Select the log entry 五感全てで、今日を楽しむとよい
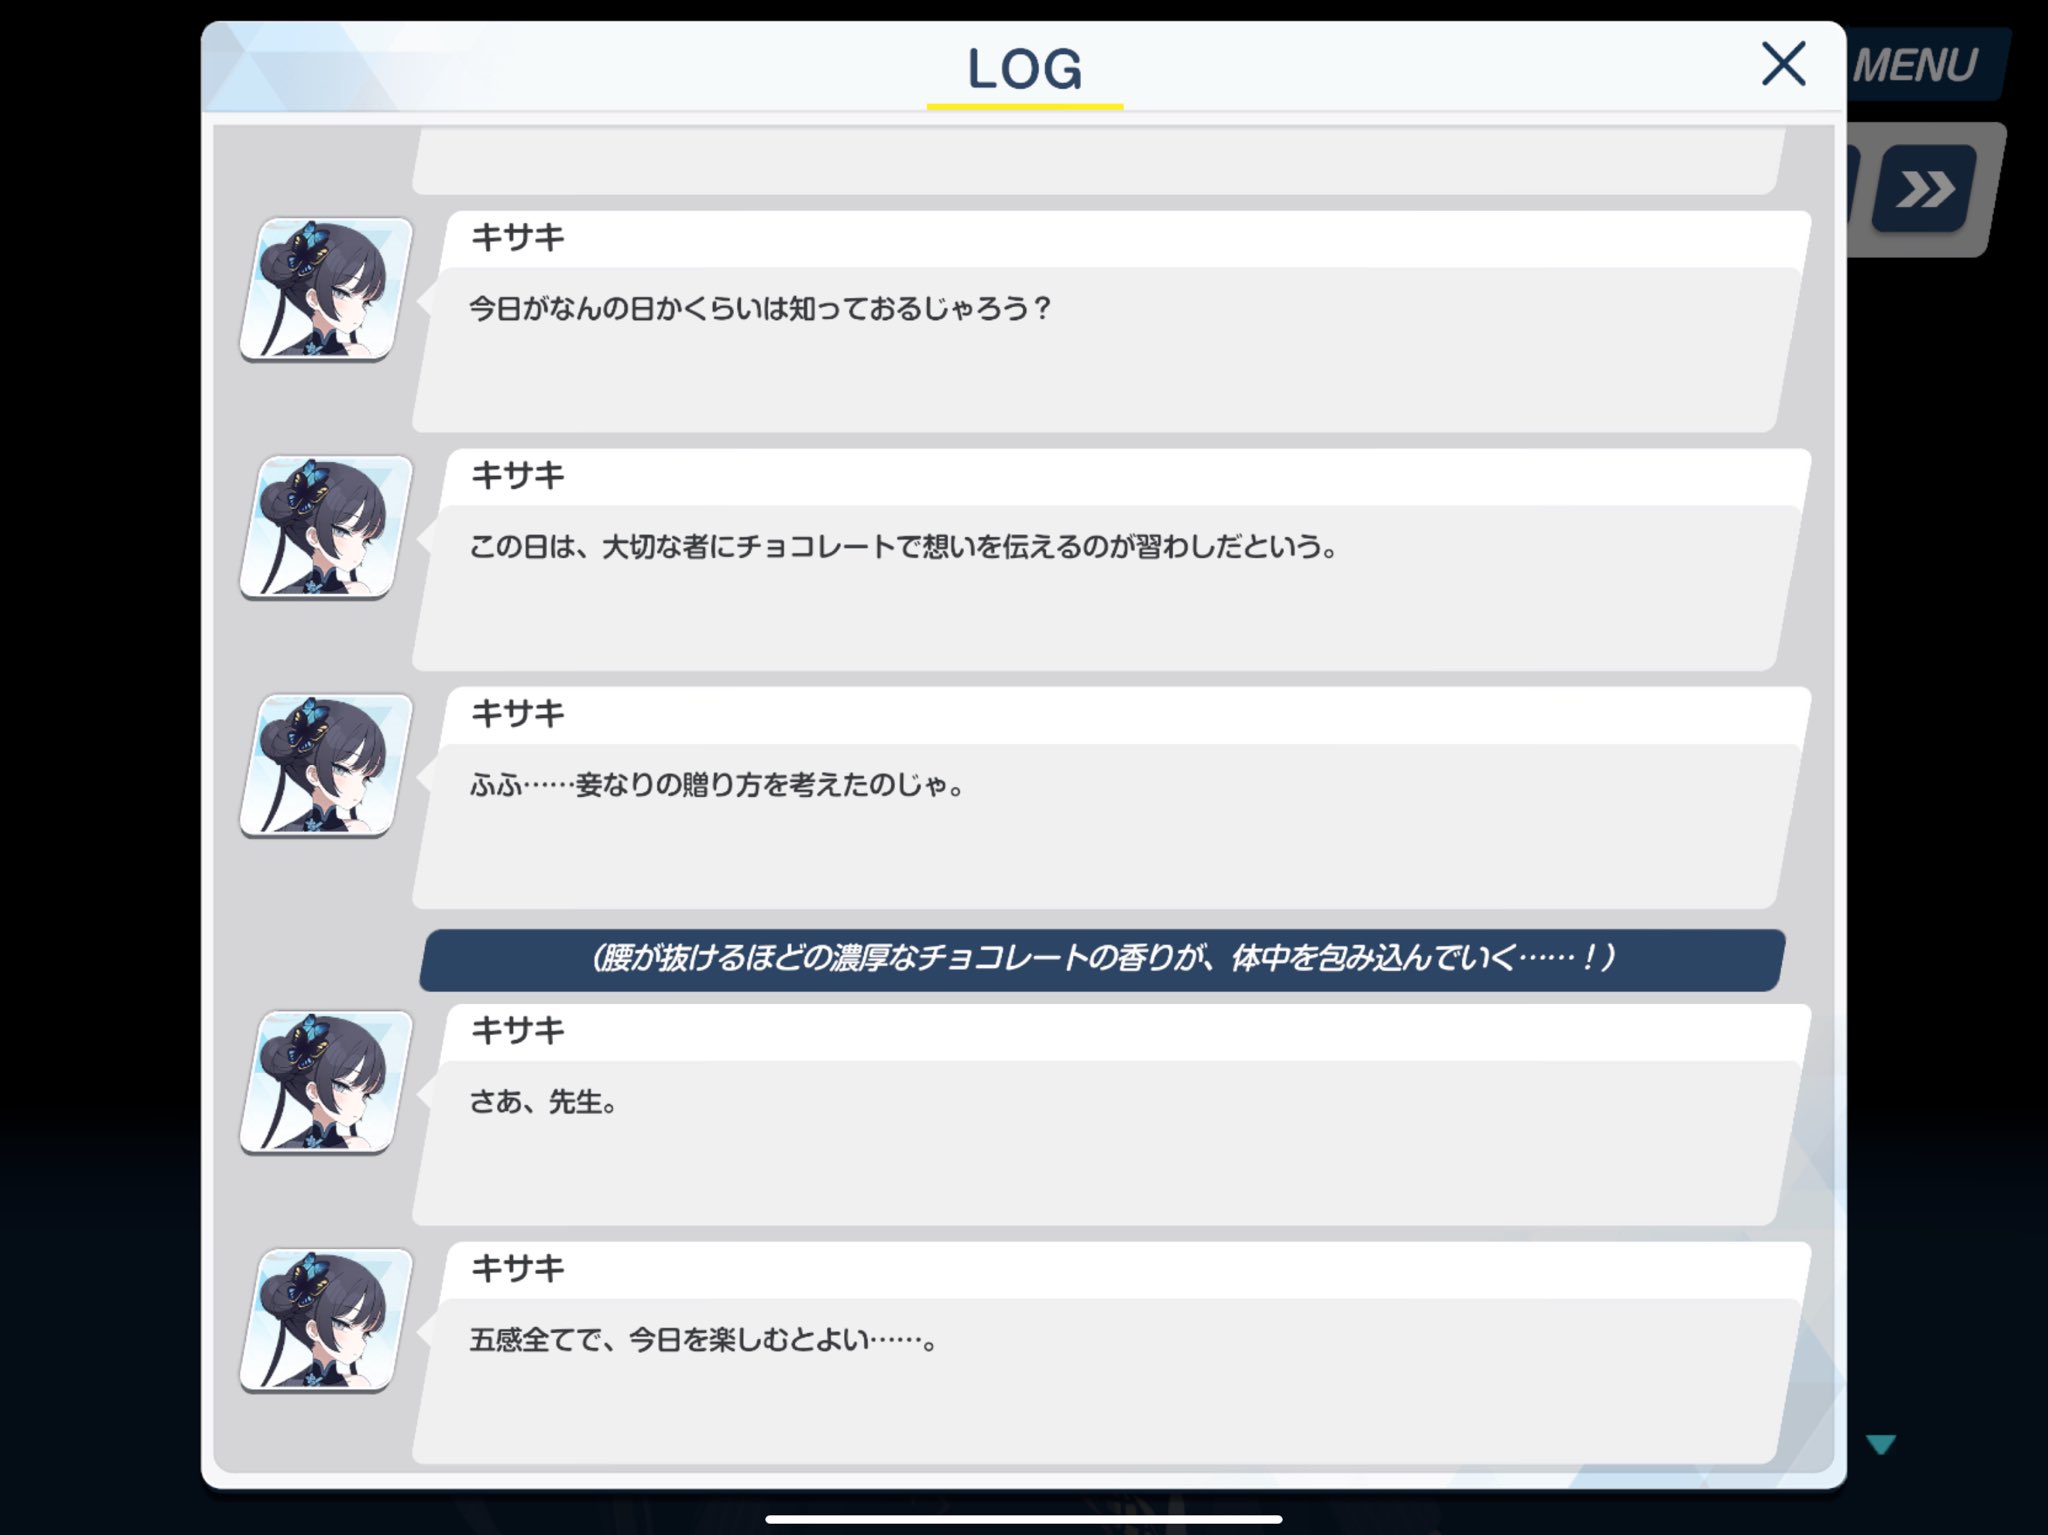Viewport: 2048px width, 1535px height. [1110, 1352]
